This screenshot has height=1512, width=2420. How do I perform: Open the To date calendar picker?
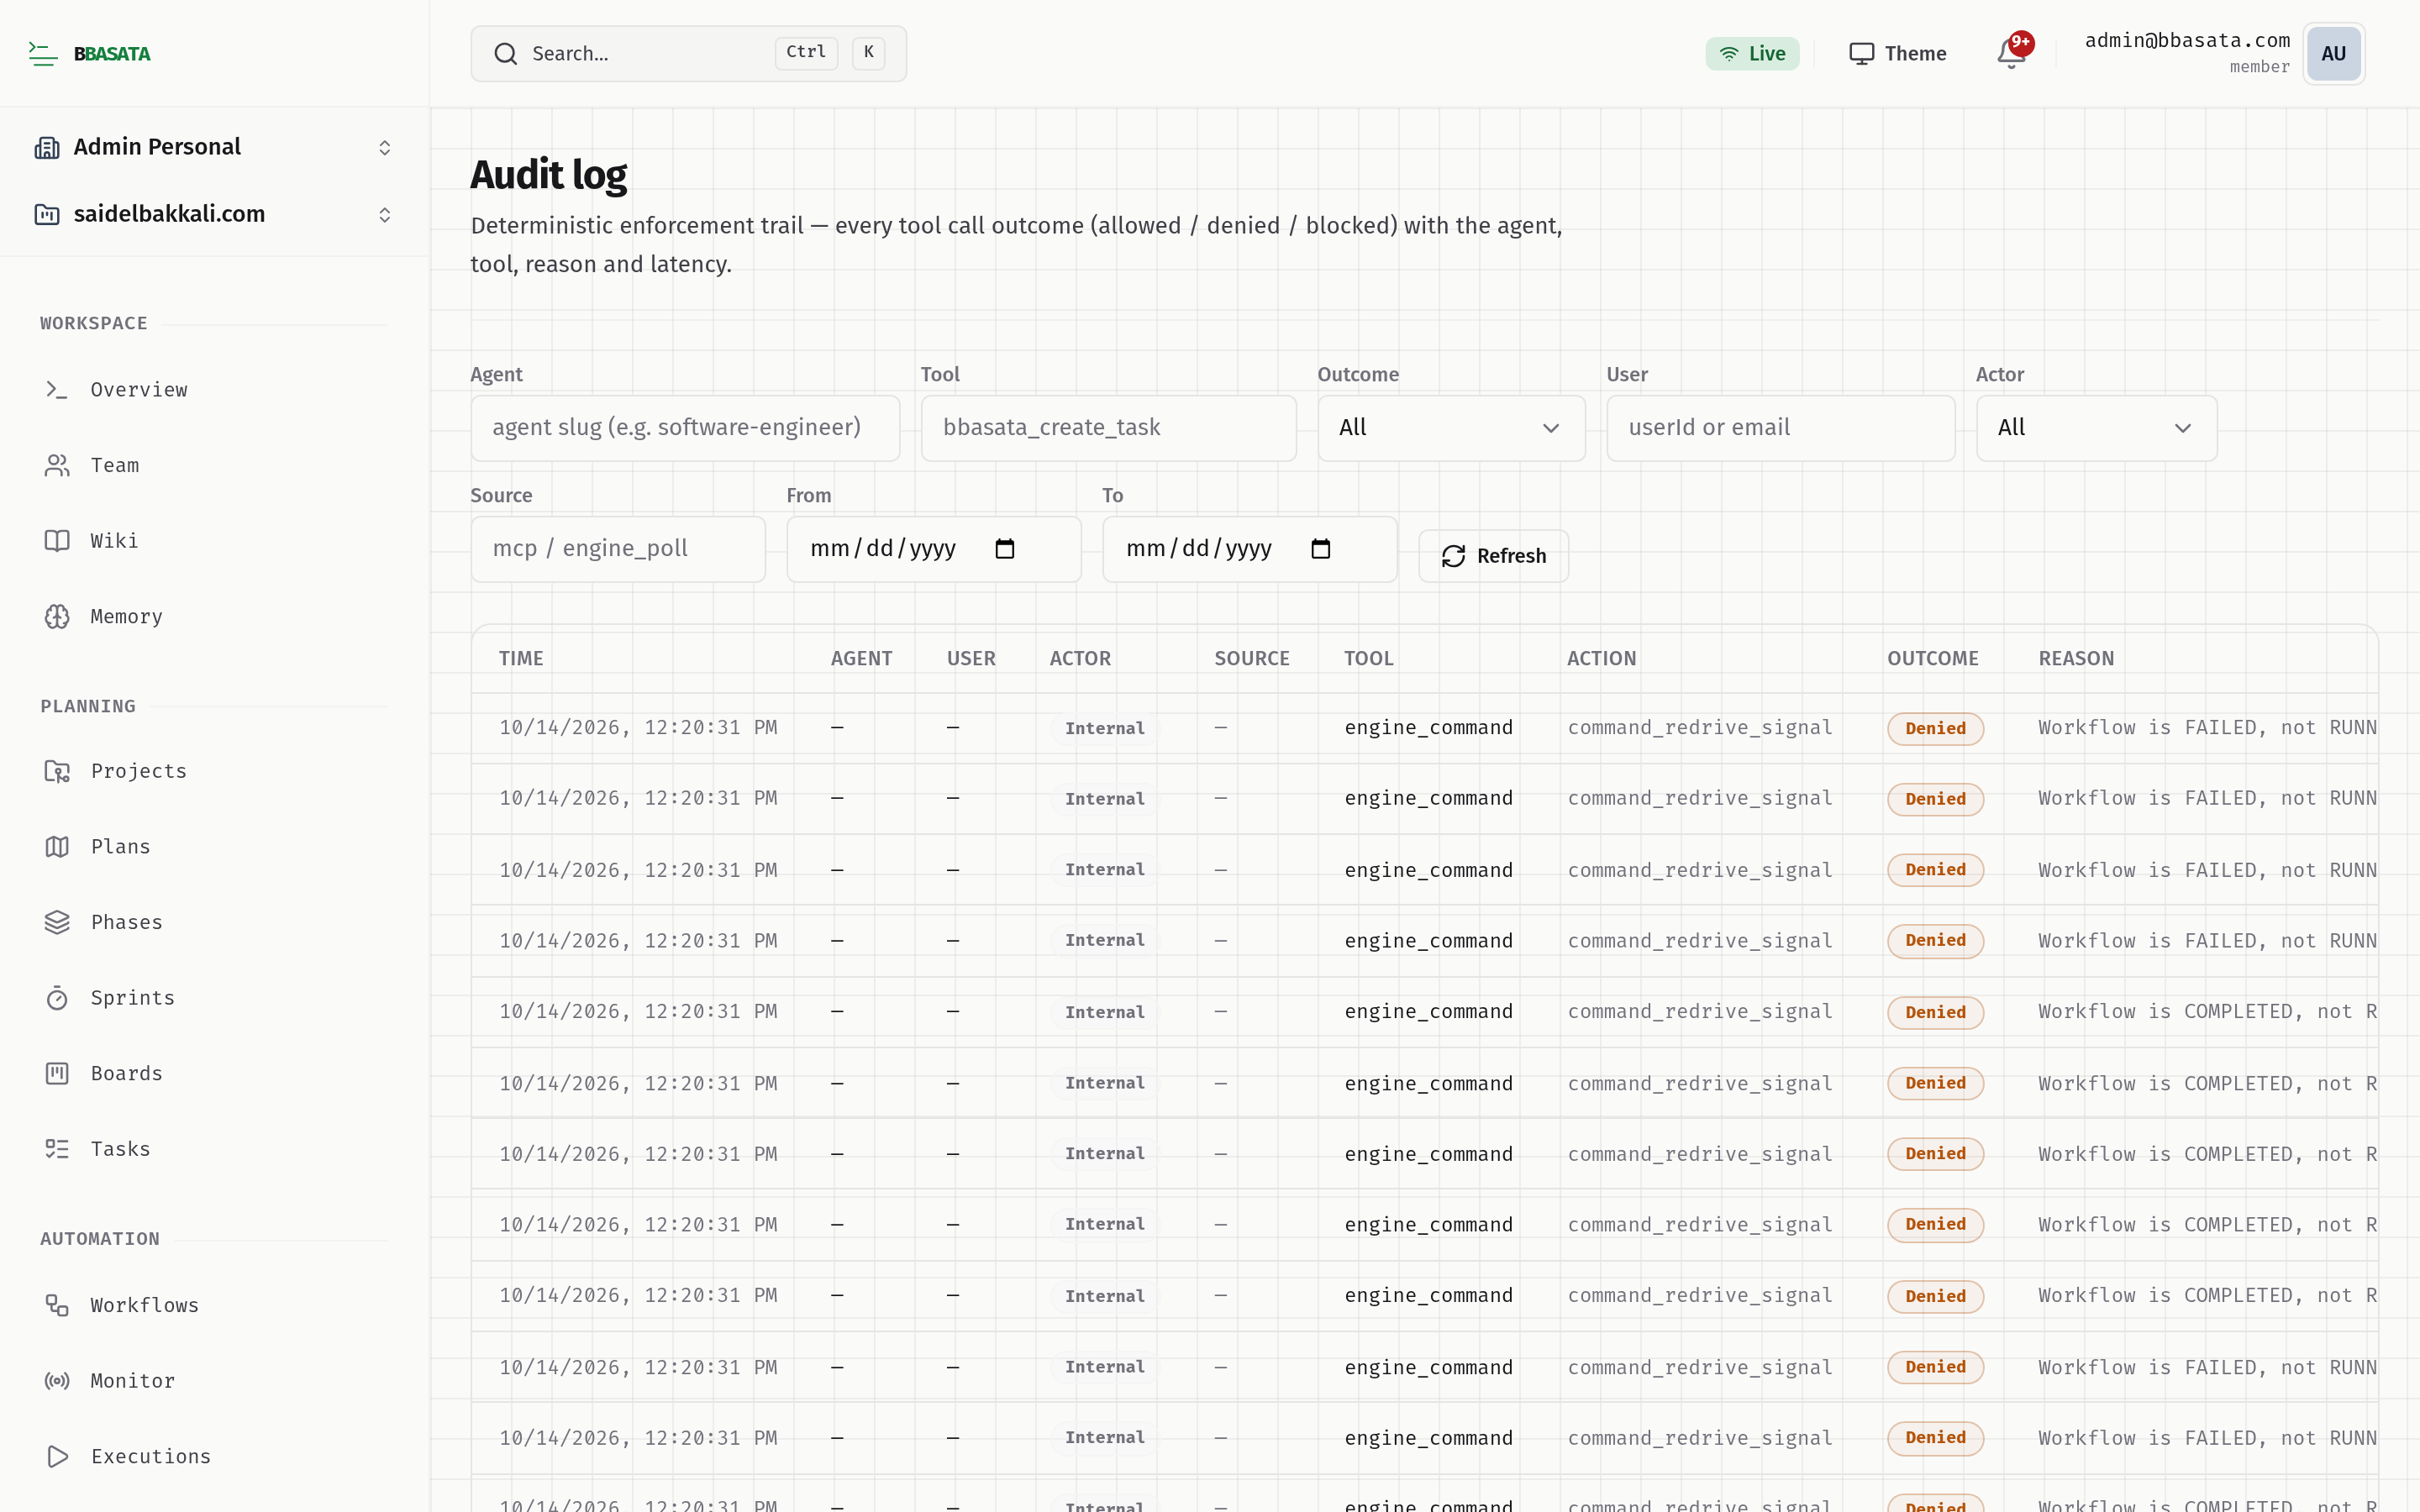(x=1321, y=549)
